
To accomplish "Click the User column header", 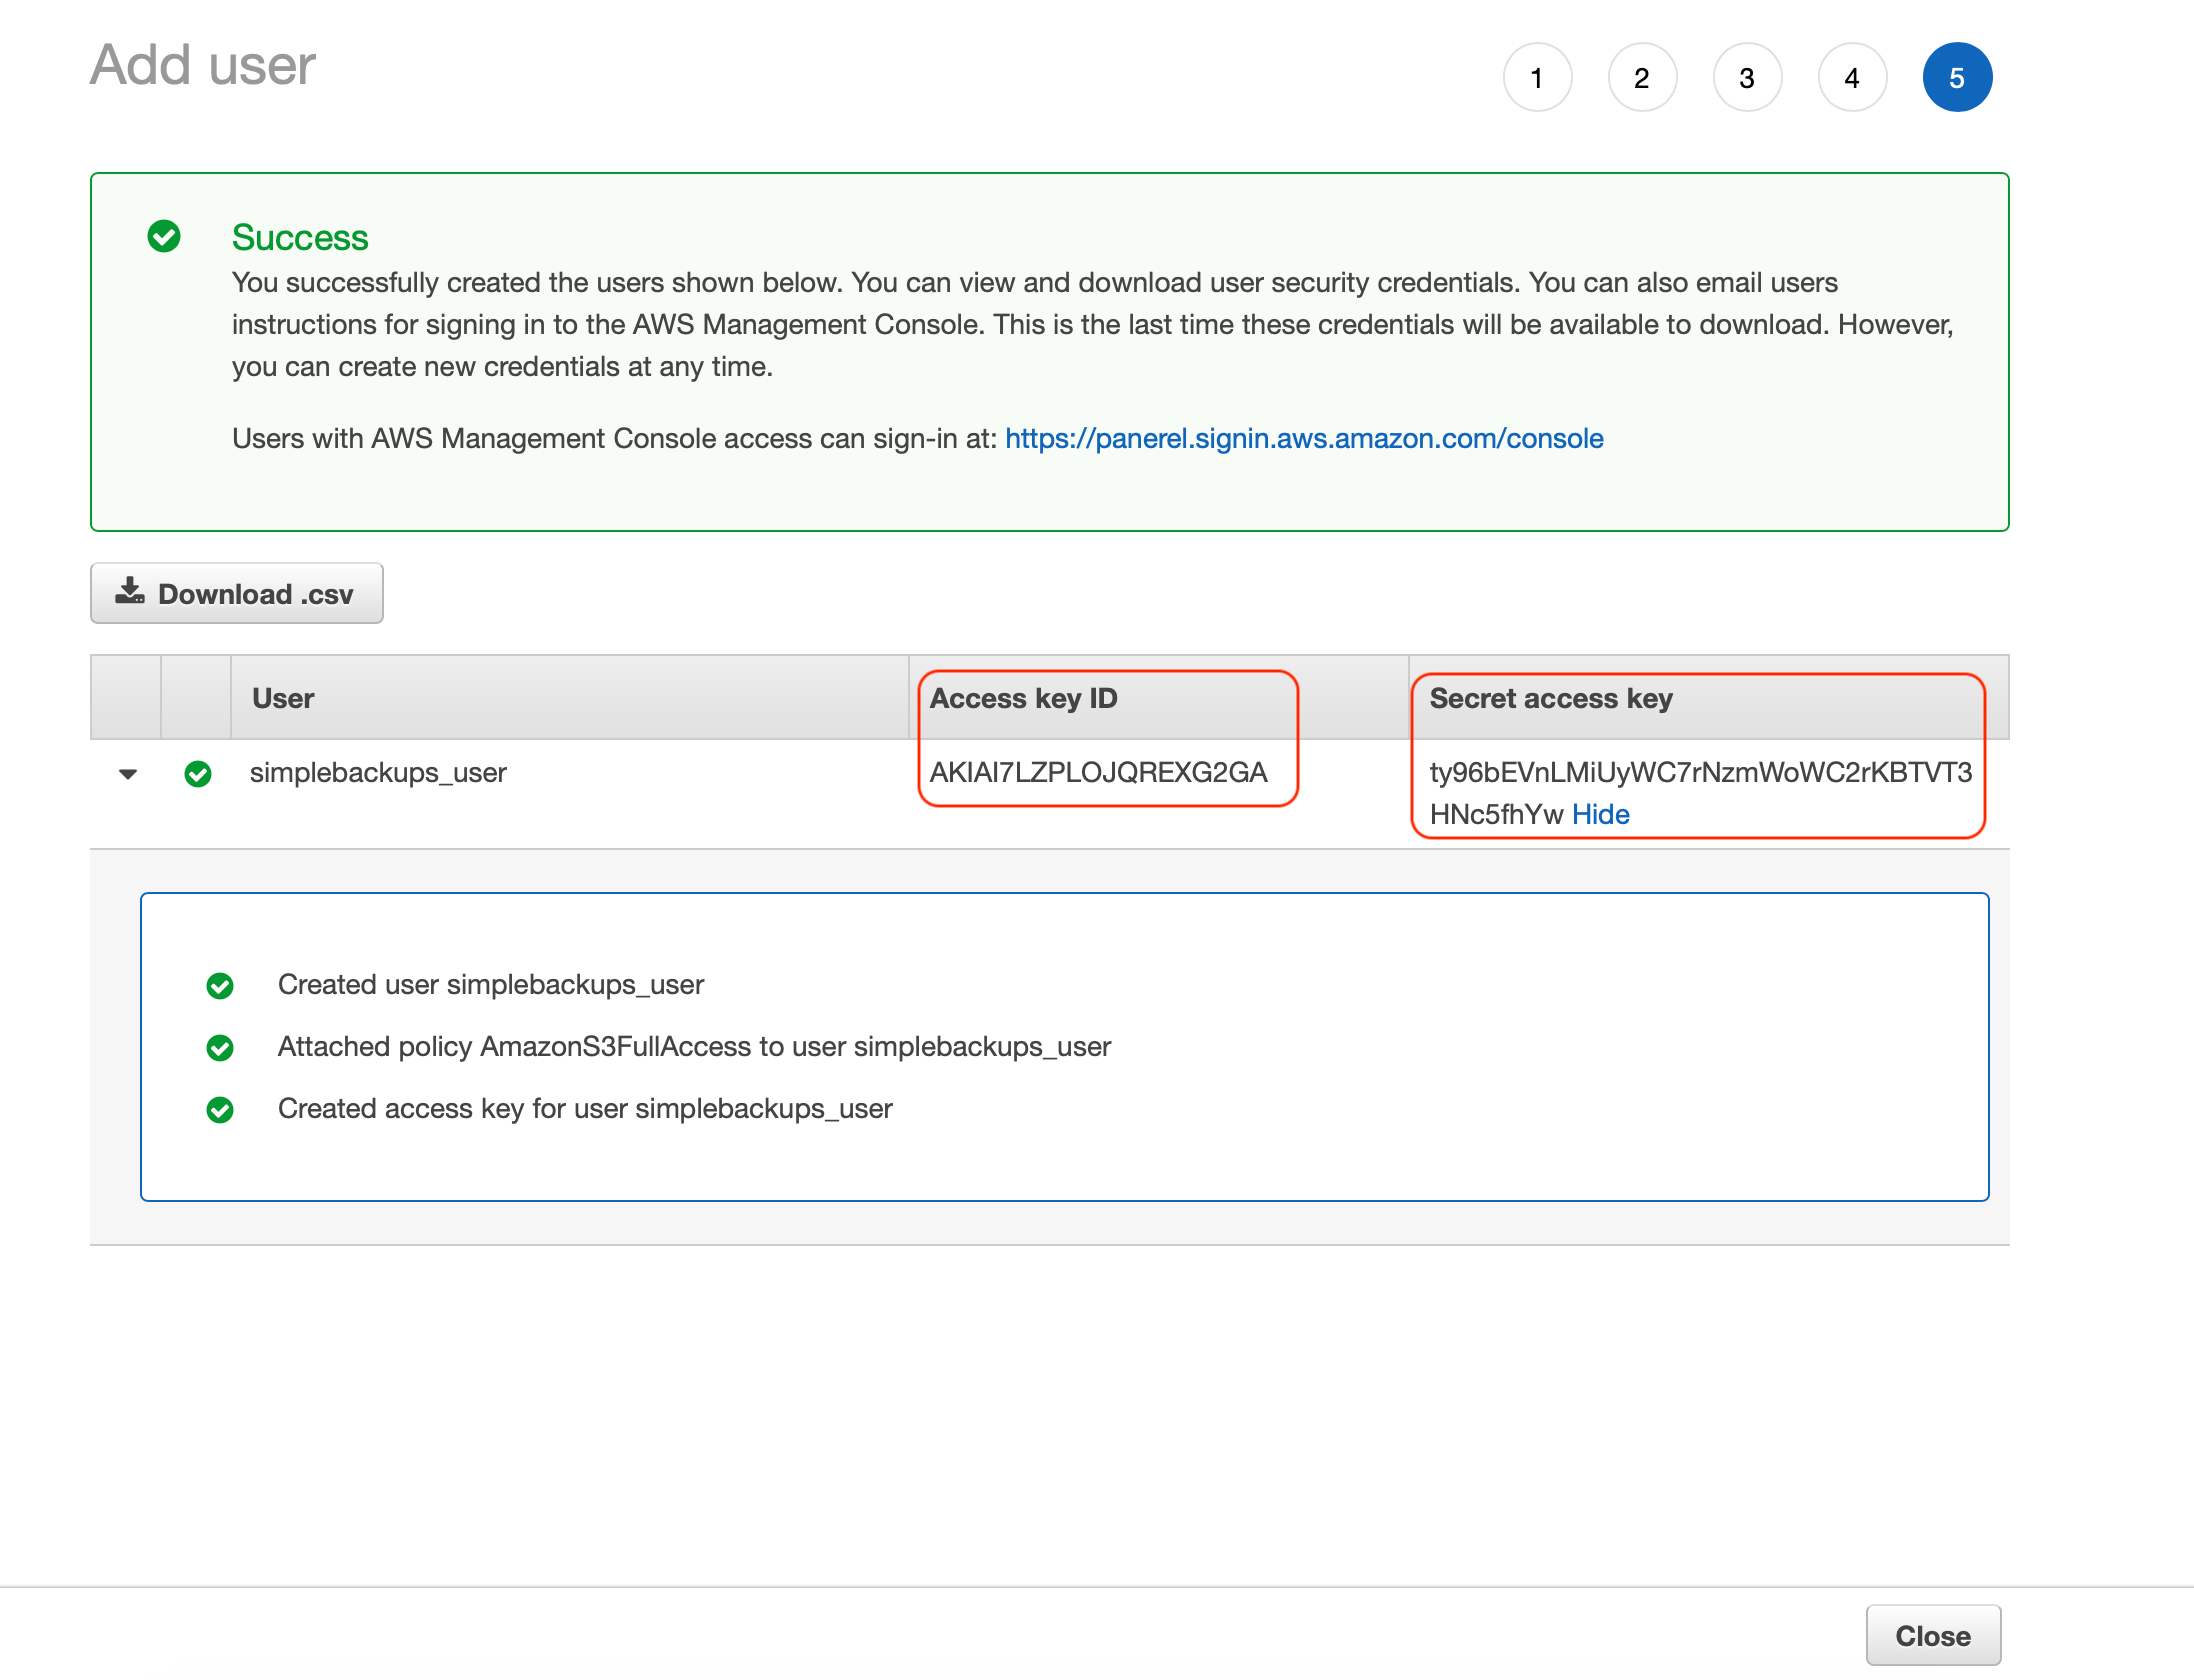I will click(283, 698).
